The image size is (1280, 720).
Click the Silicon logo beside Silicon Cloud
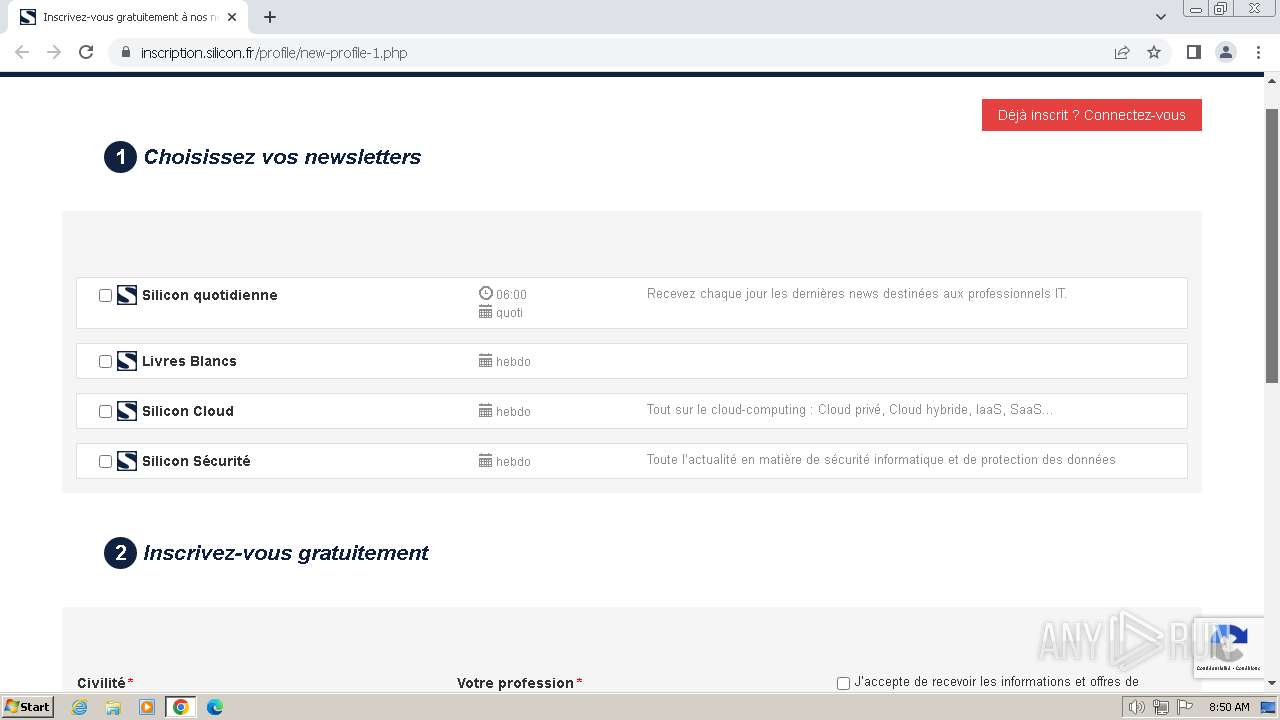127,411
